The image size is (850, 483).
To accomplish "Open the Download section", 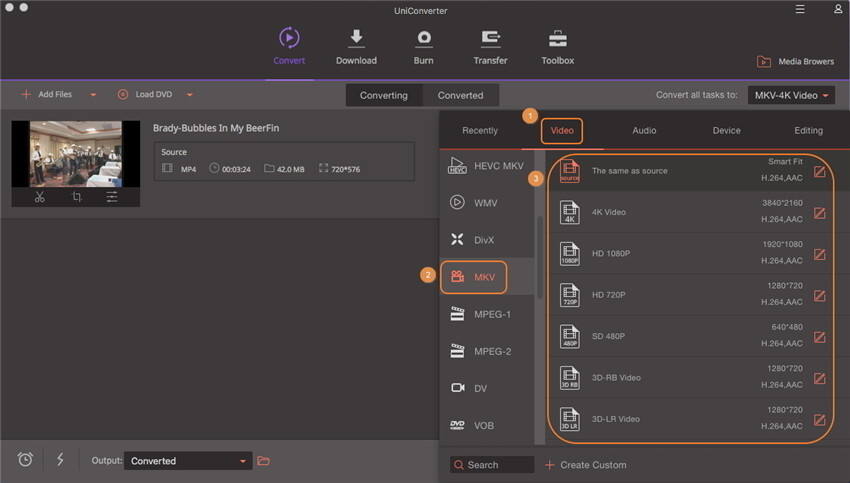I will 356,47.
